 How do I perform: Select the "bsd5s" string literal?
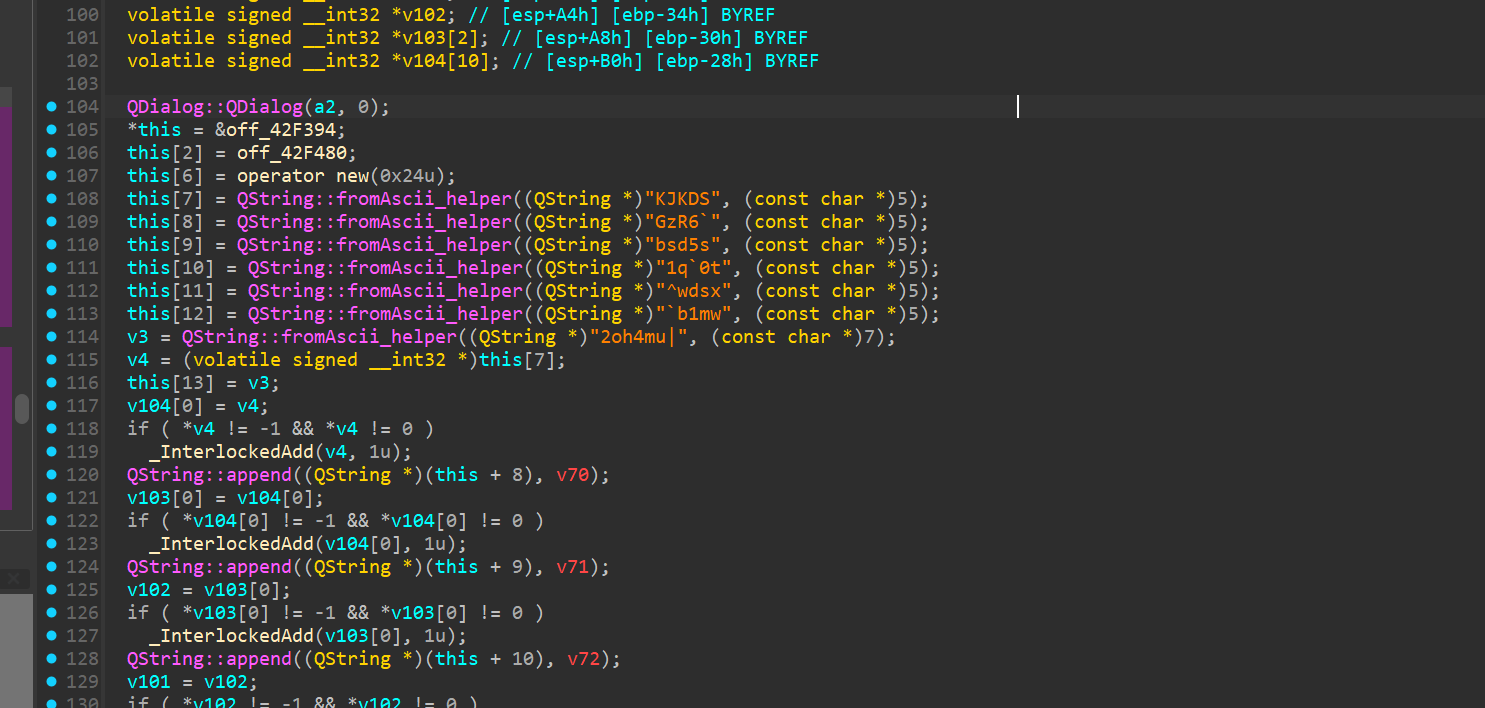click(x=684, y=245)
